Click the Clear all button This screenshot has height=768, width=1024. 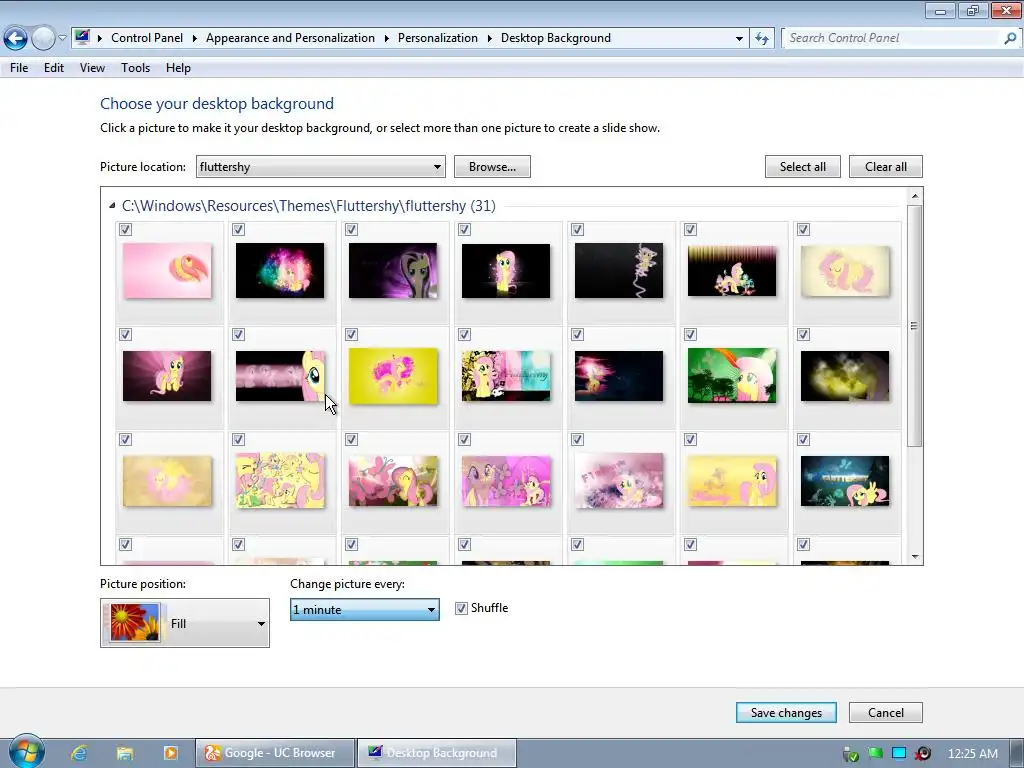click(x=886, y=167)
